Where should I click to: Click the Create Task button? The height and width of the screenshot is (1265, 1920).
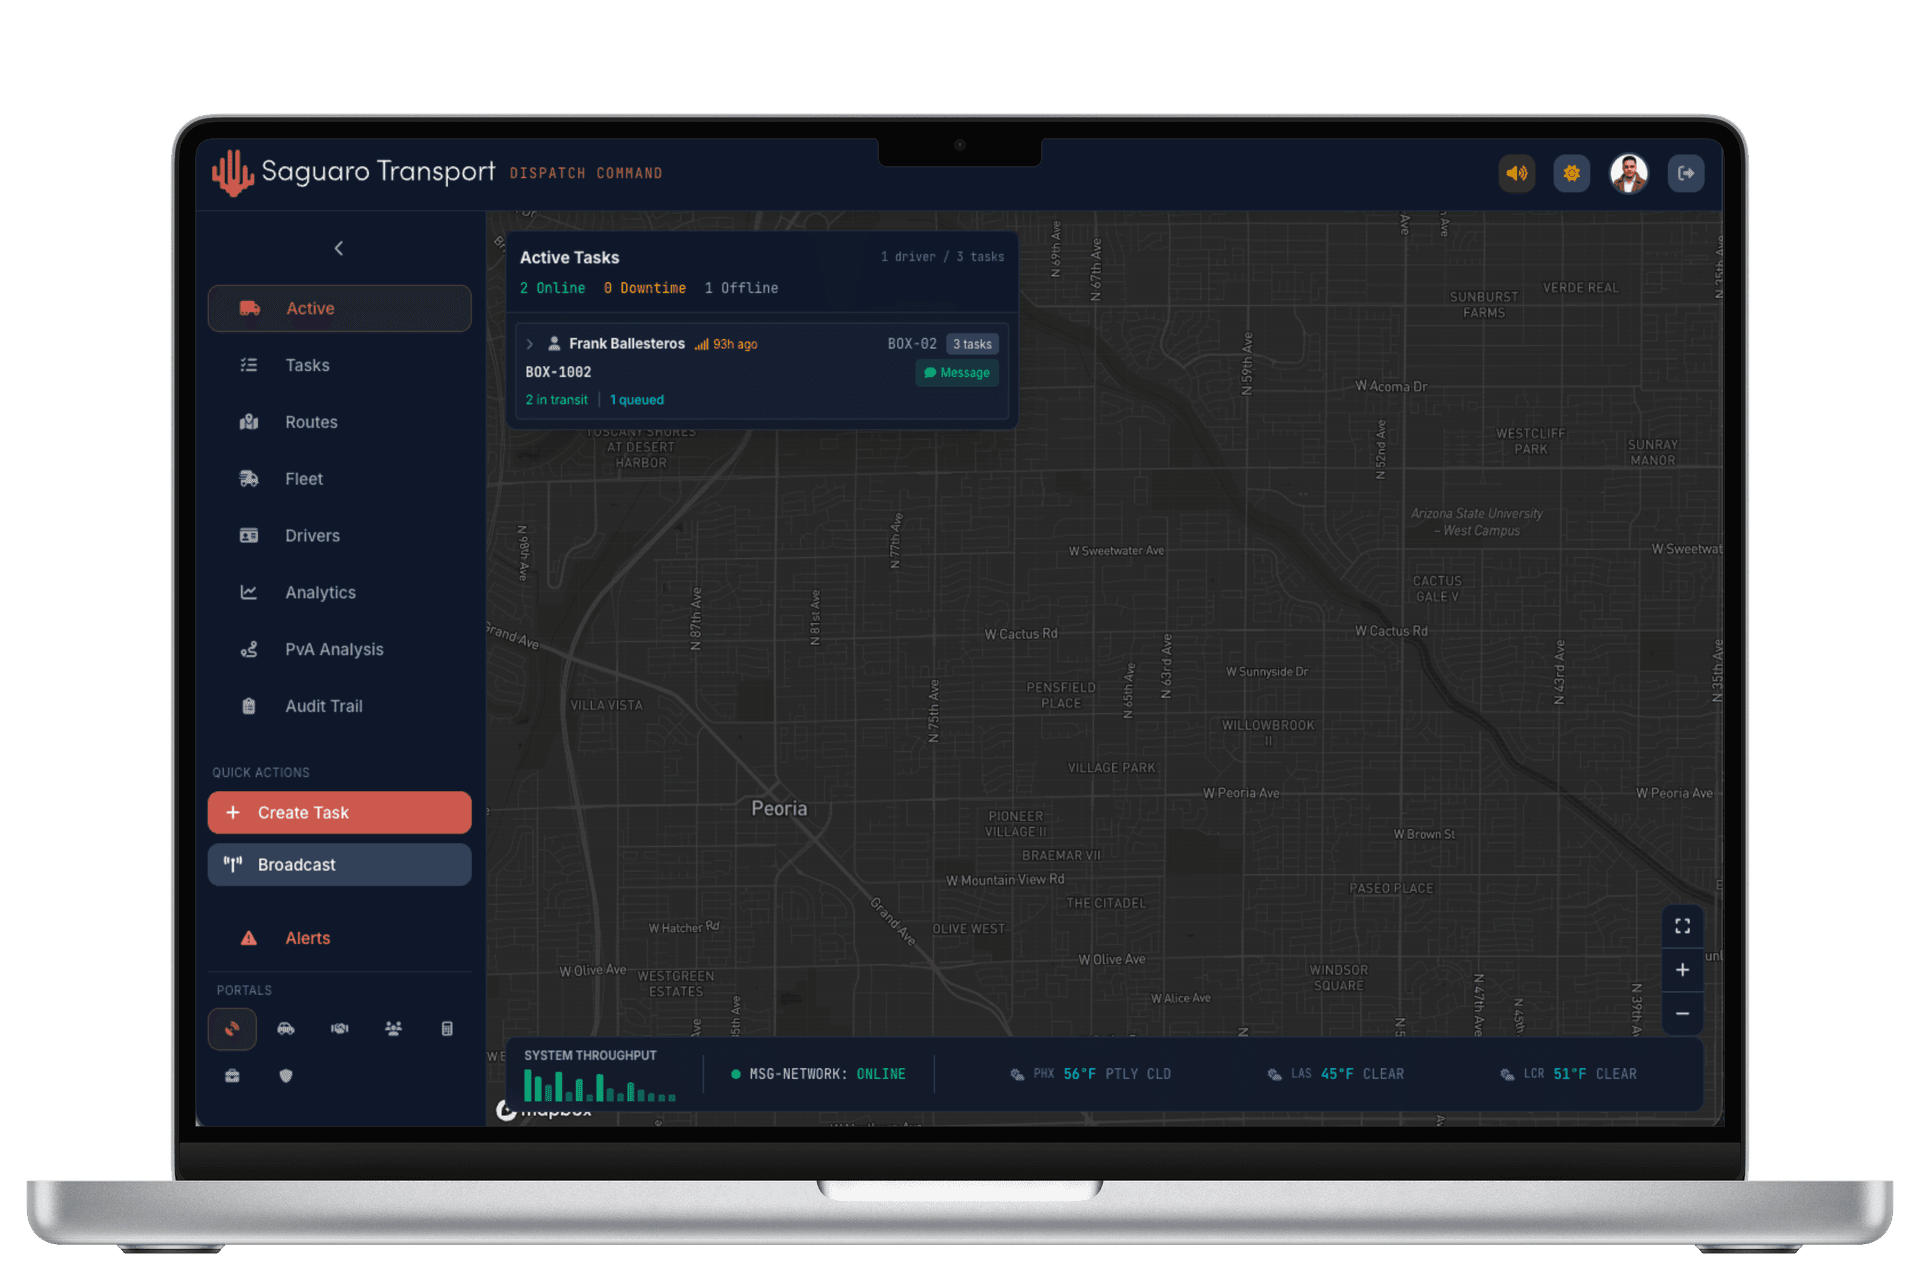(339, 812)
